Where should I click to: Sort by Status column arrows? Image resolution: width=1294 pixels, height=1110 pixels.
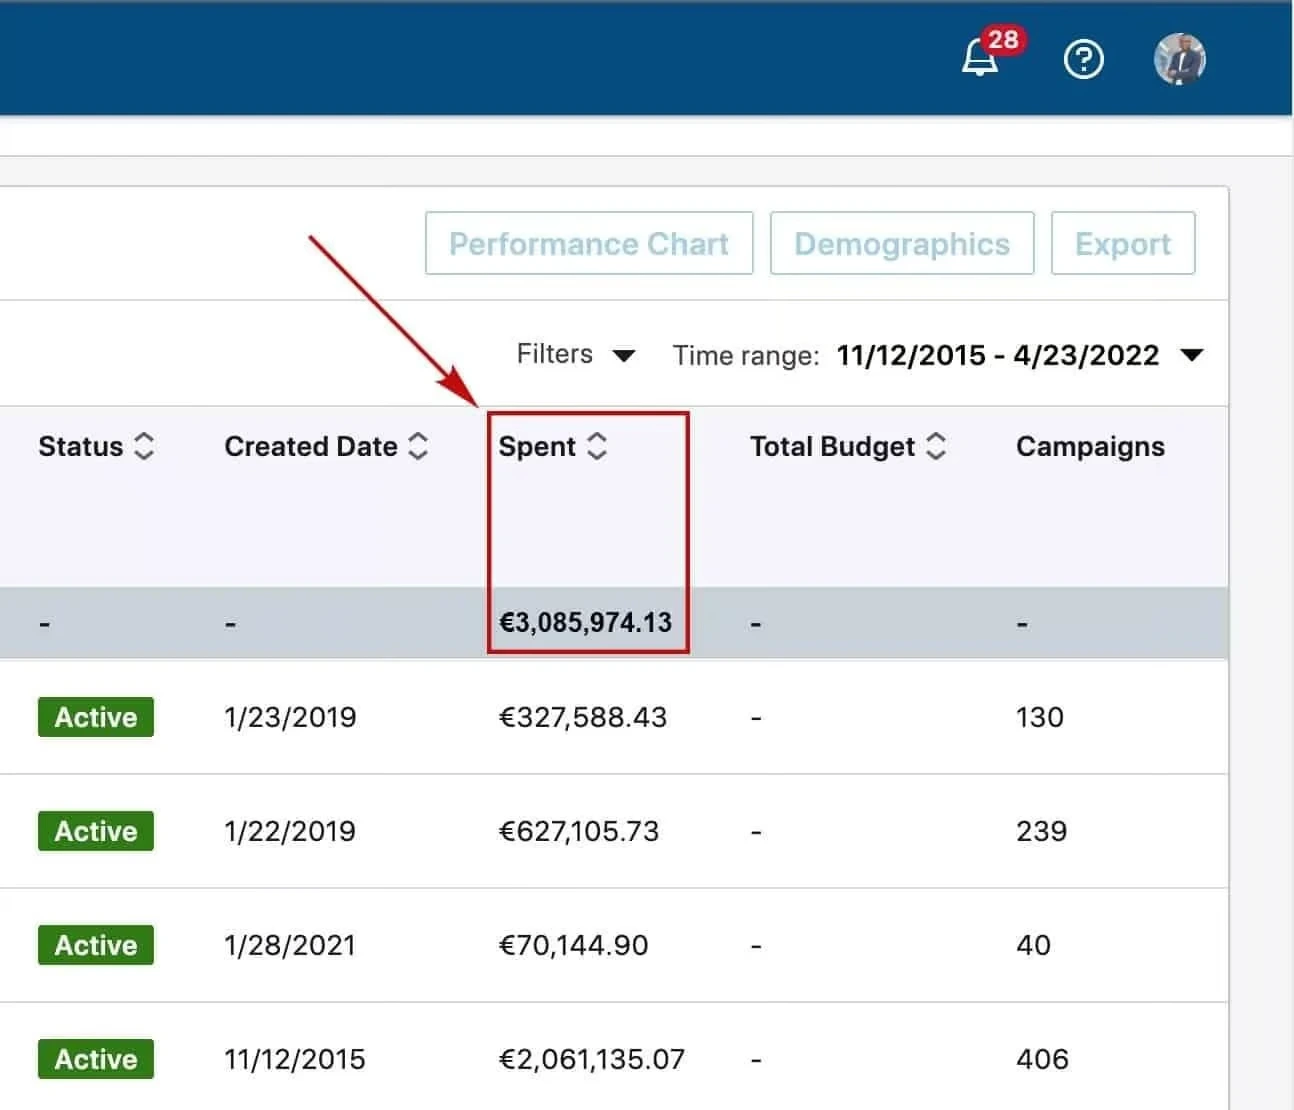click(144, 446)
